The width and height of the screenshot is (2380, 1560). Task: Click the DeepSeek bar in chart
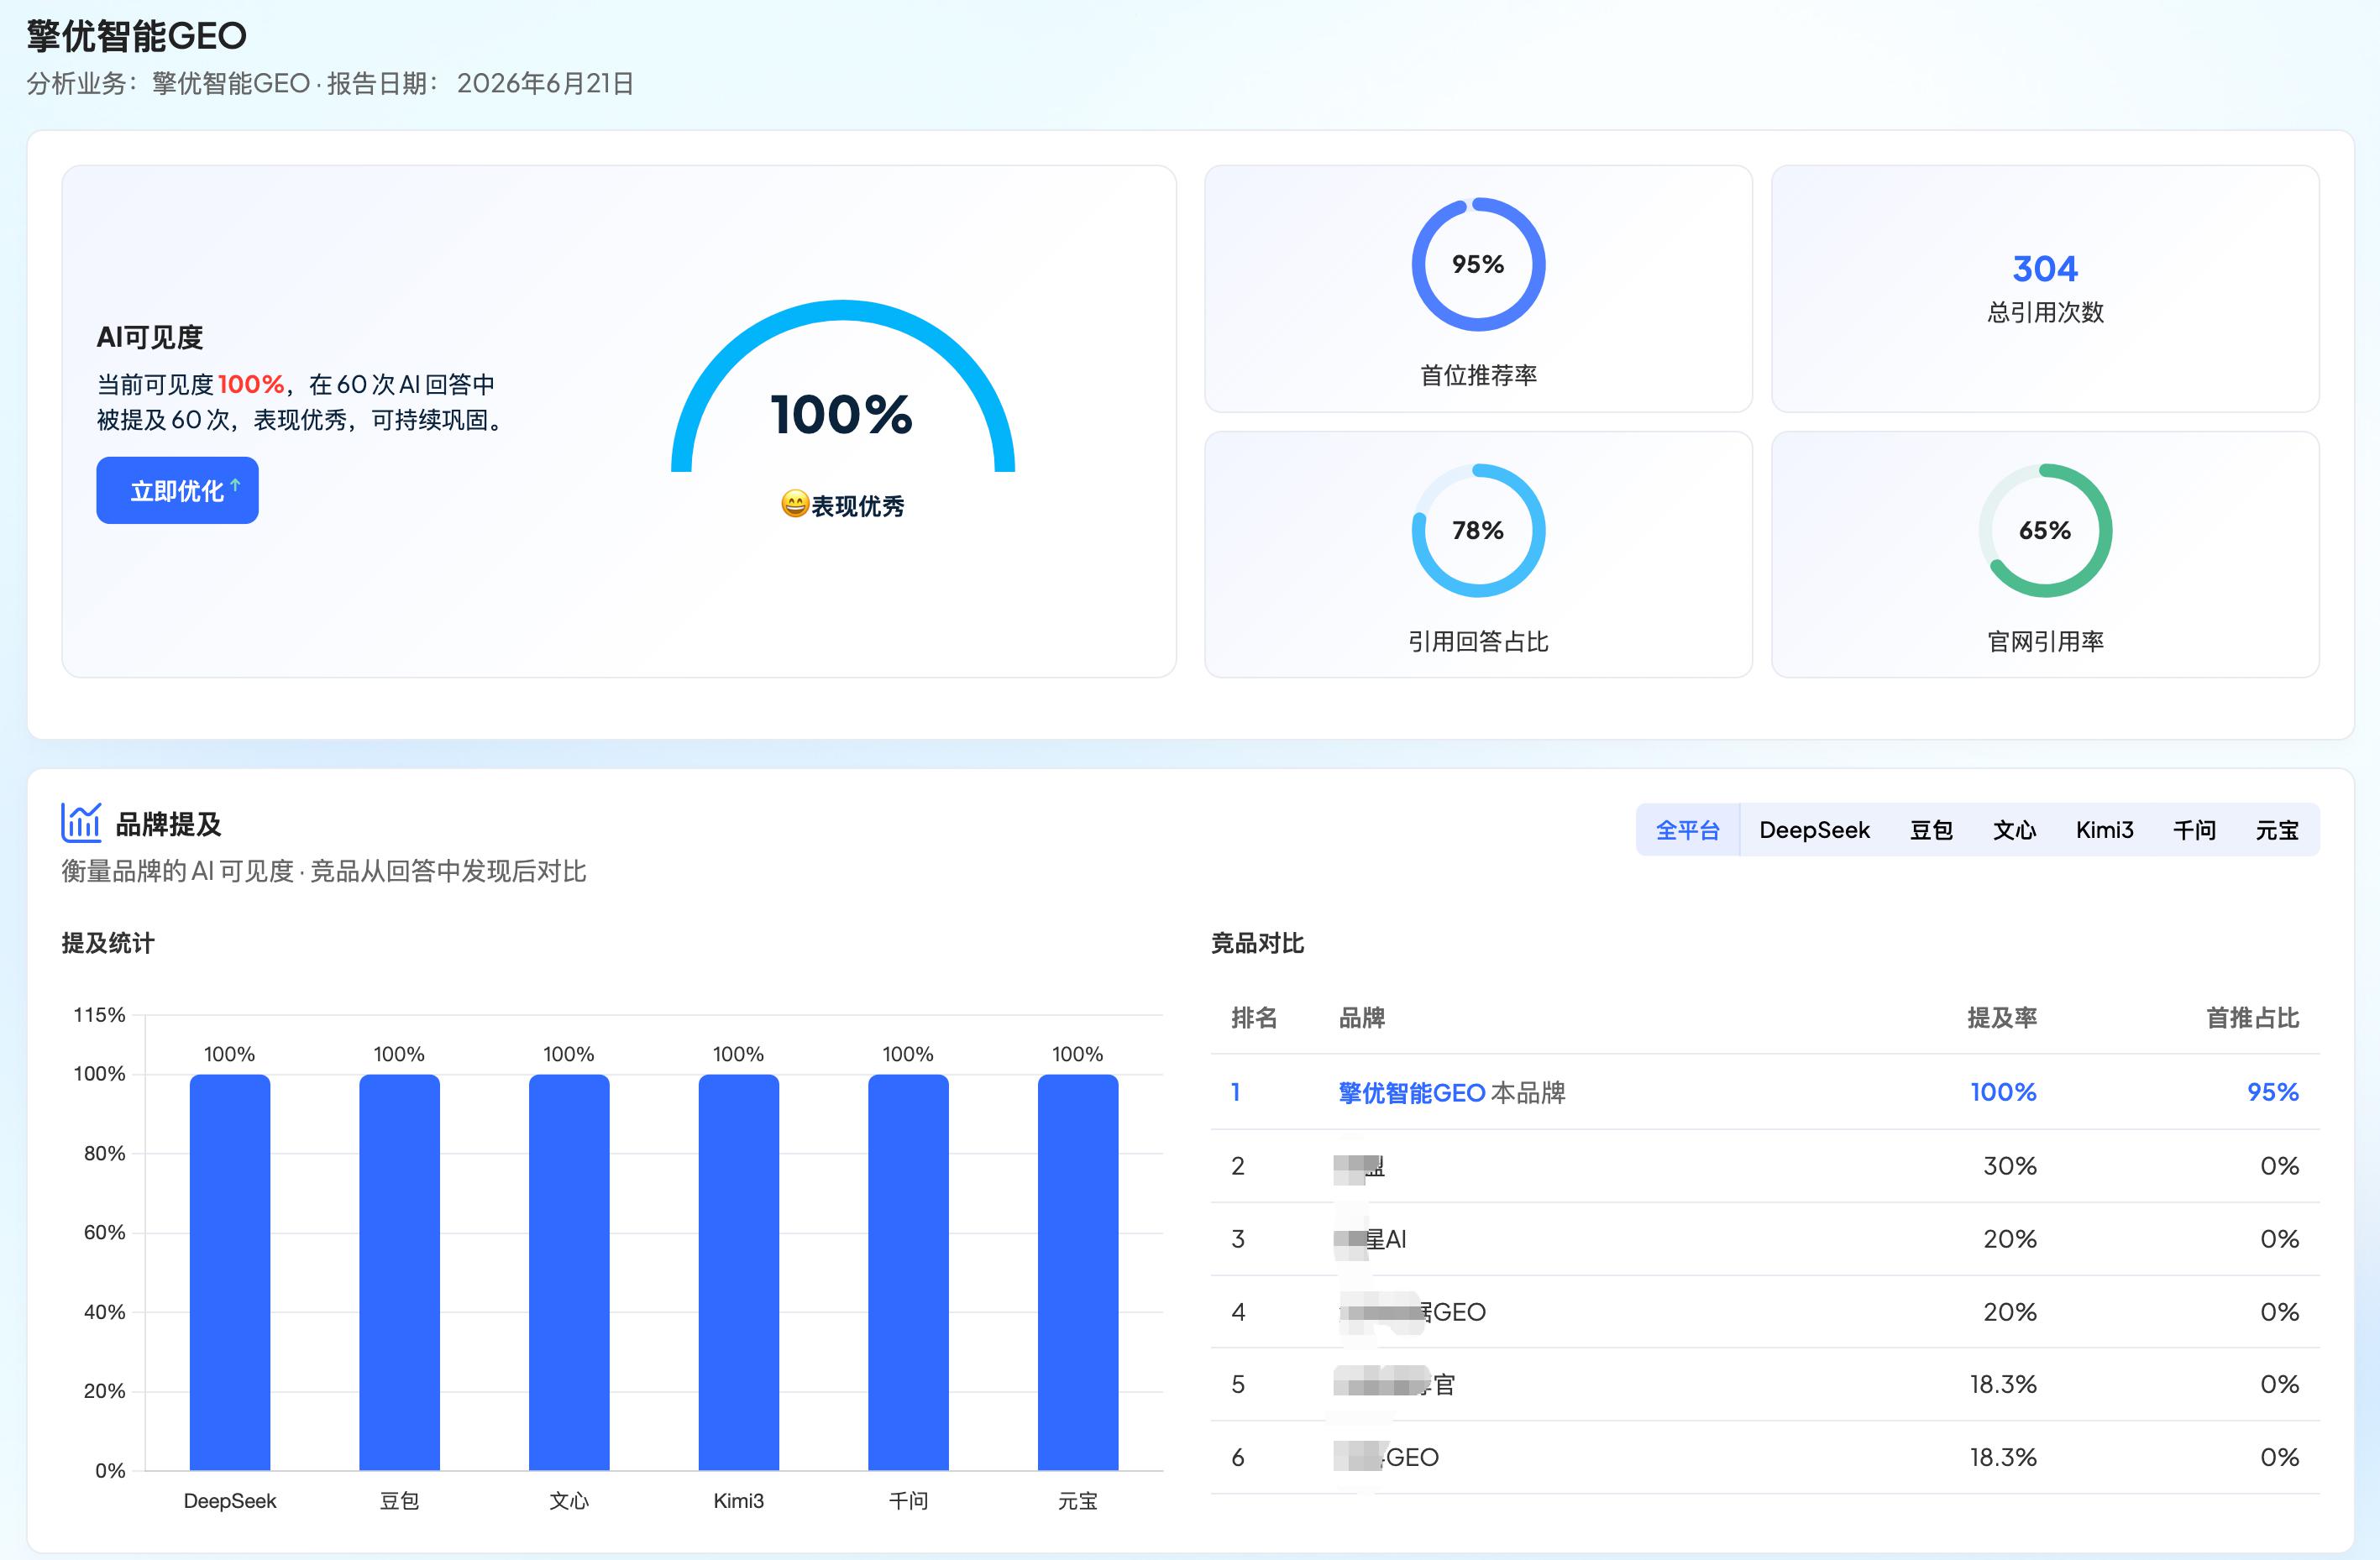pos(230,1272)
